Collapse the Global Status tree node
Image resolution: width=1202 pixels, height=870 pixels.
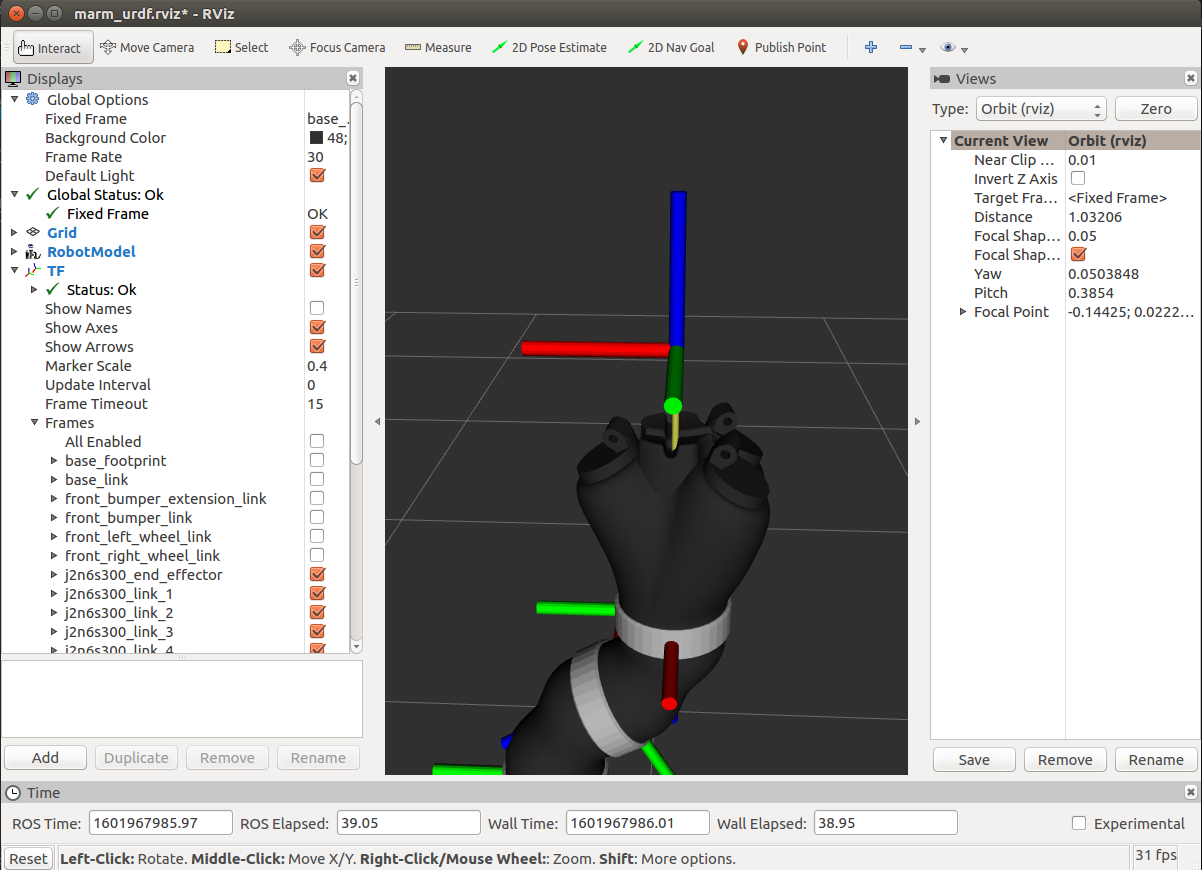(14, 194)
